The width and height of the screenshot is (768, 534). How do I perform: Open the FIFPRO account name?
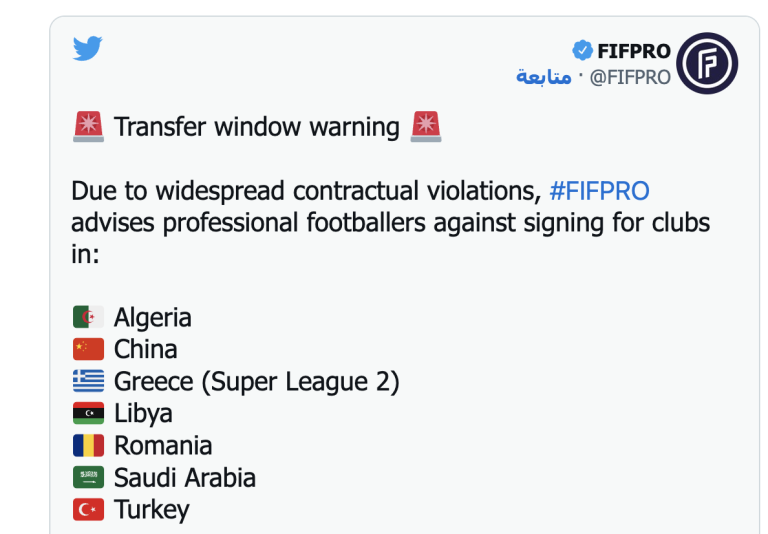[634, 51]
